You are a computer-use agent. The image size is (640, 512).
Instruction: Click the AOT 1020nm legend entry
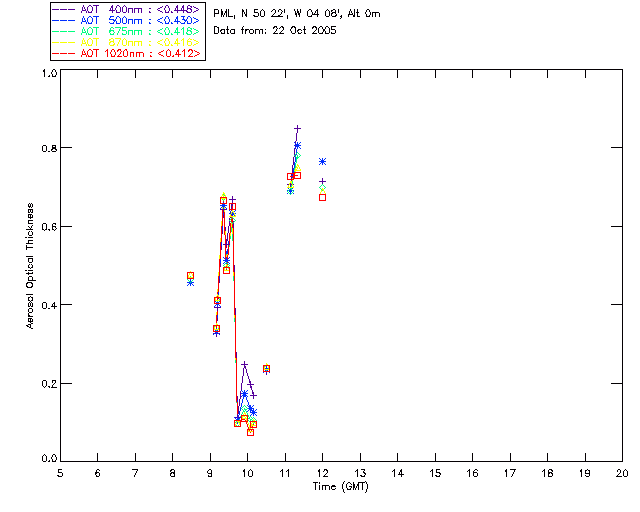[x=127, y=53]
